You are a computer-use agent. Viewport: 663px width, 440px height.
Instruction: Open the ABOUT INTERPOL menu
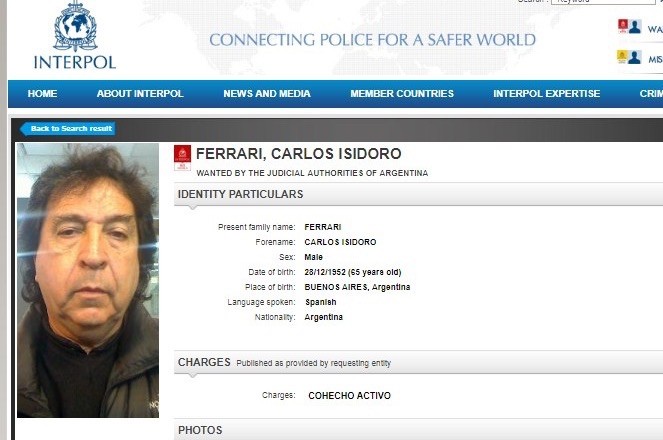coord(140,93)
